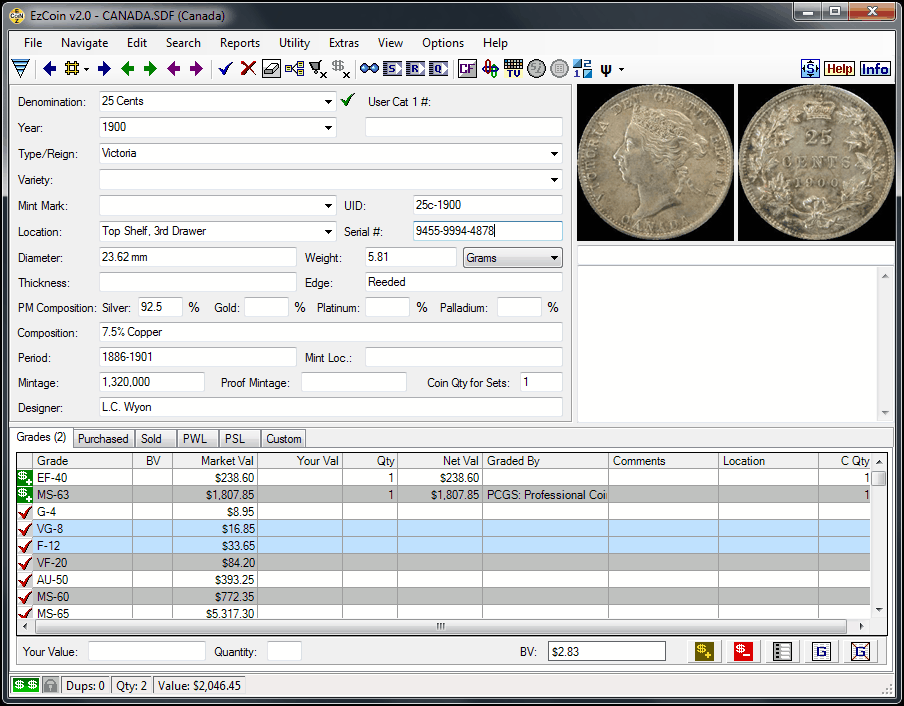Open the filter funnel tool

20,68
